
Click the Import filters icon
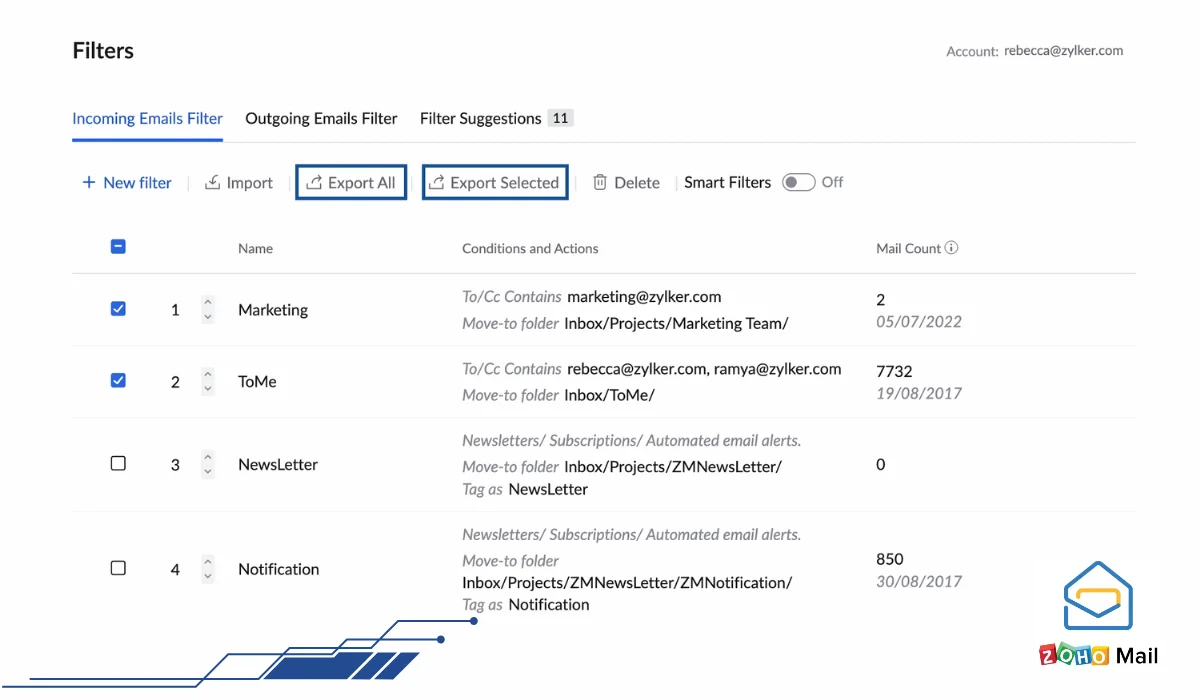pos(213,182)
